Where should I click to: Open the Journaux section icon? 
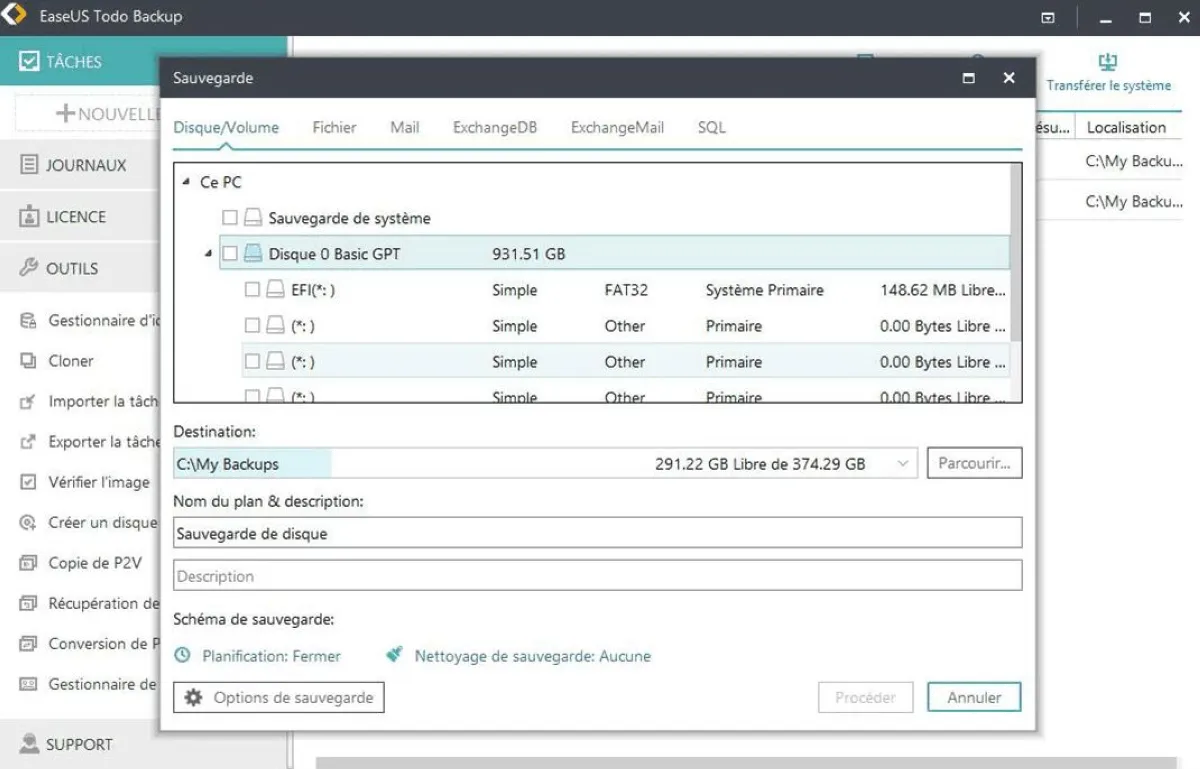click(x=29, y=165)
